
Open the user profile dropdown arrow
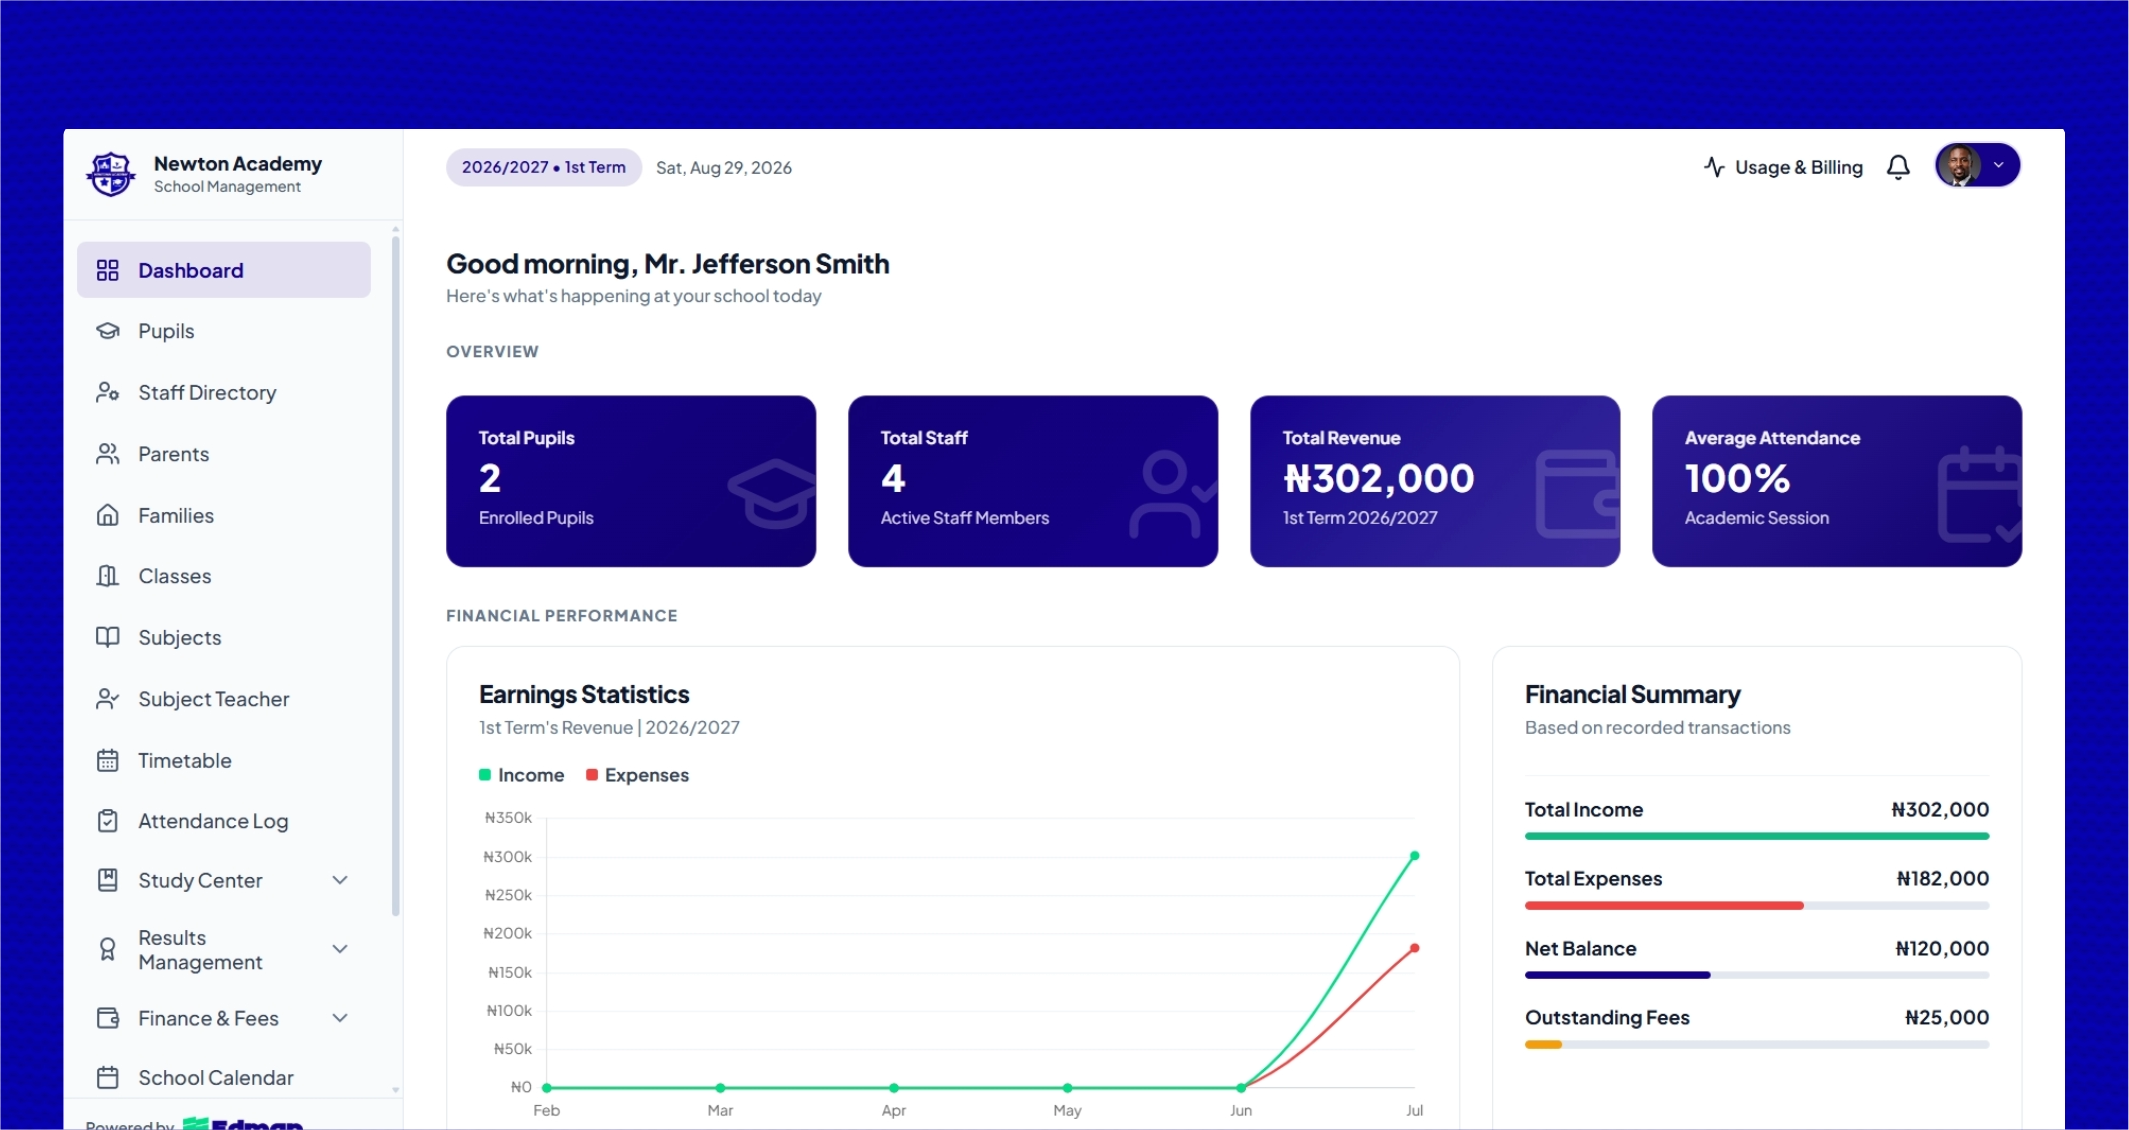click(1998, 166)
